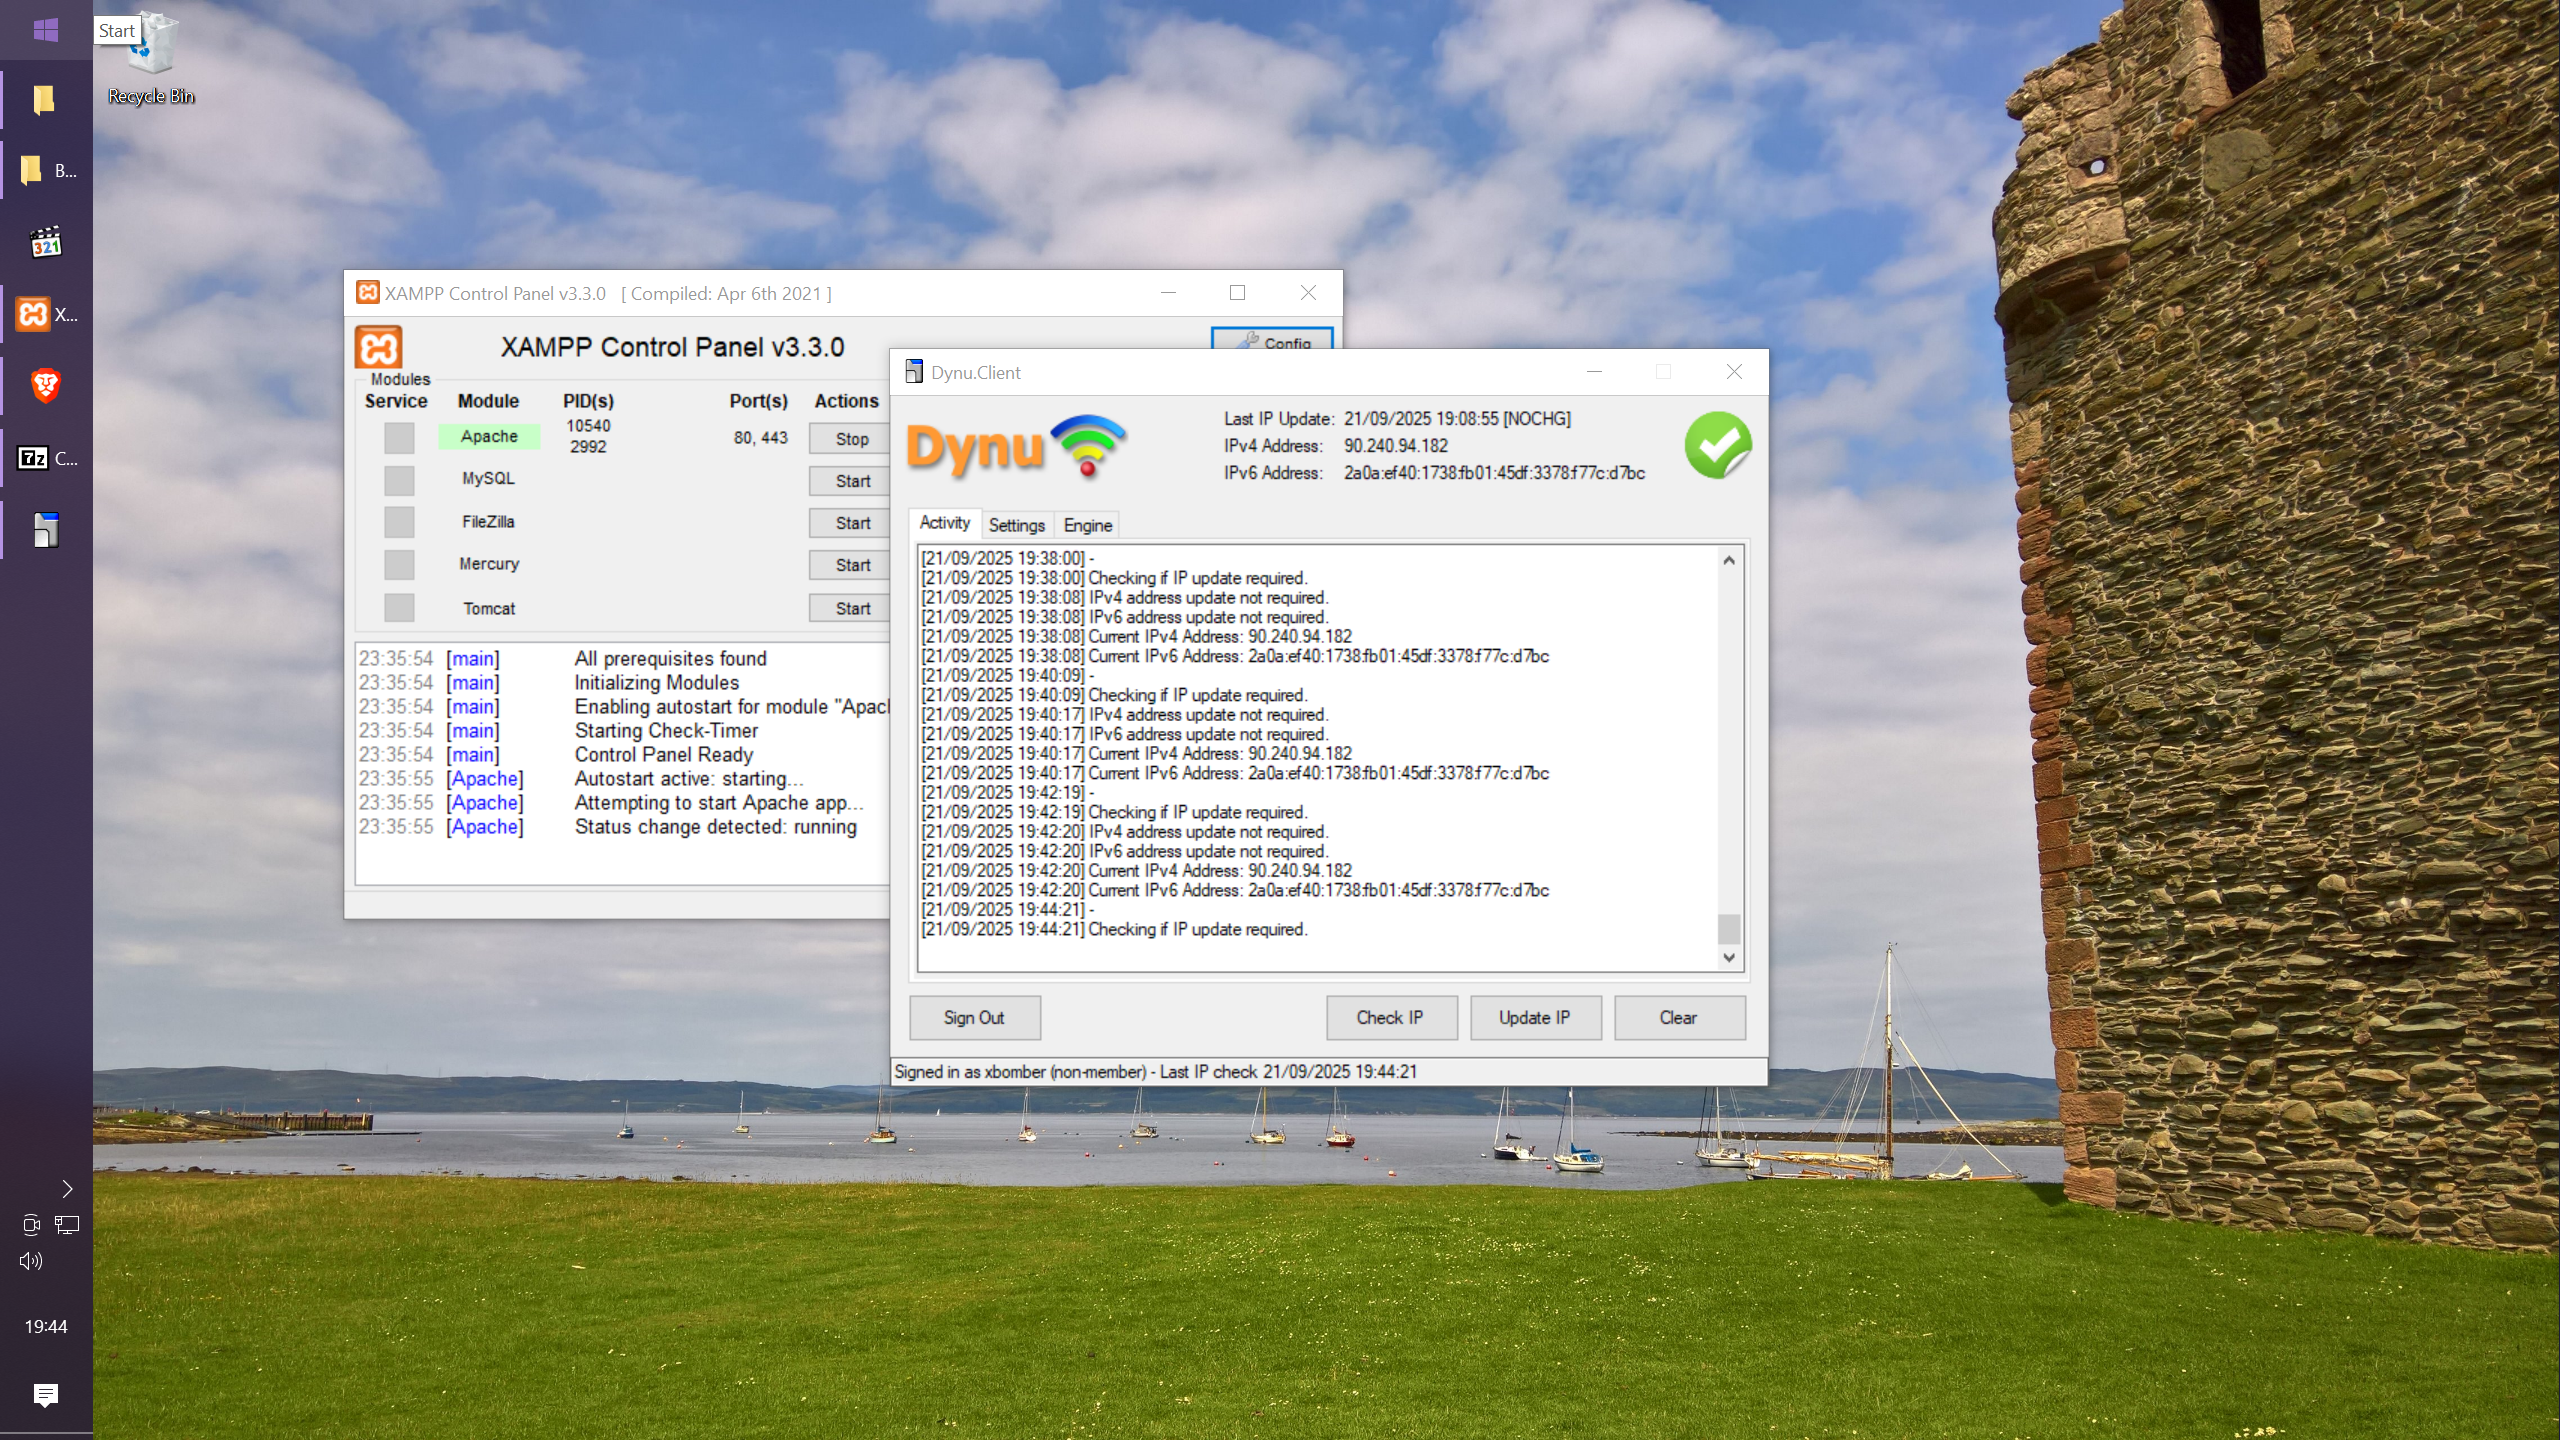Open File Explorer from the taskbar
Image resolution: width=2560 pixels, height=1440 pixels.
[46, 100]
